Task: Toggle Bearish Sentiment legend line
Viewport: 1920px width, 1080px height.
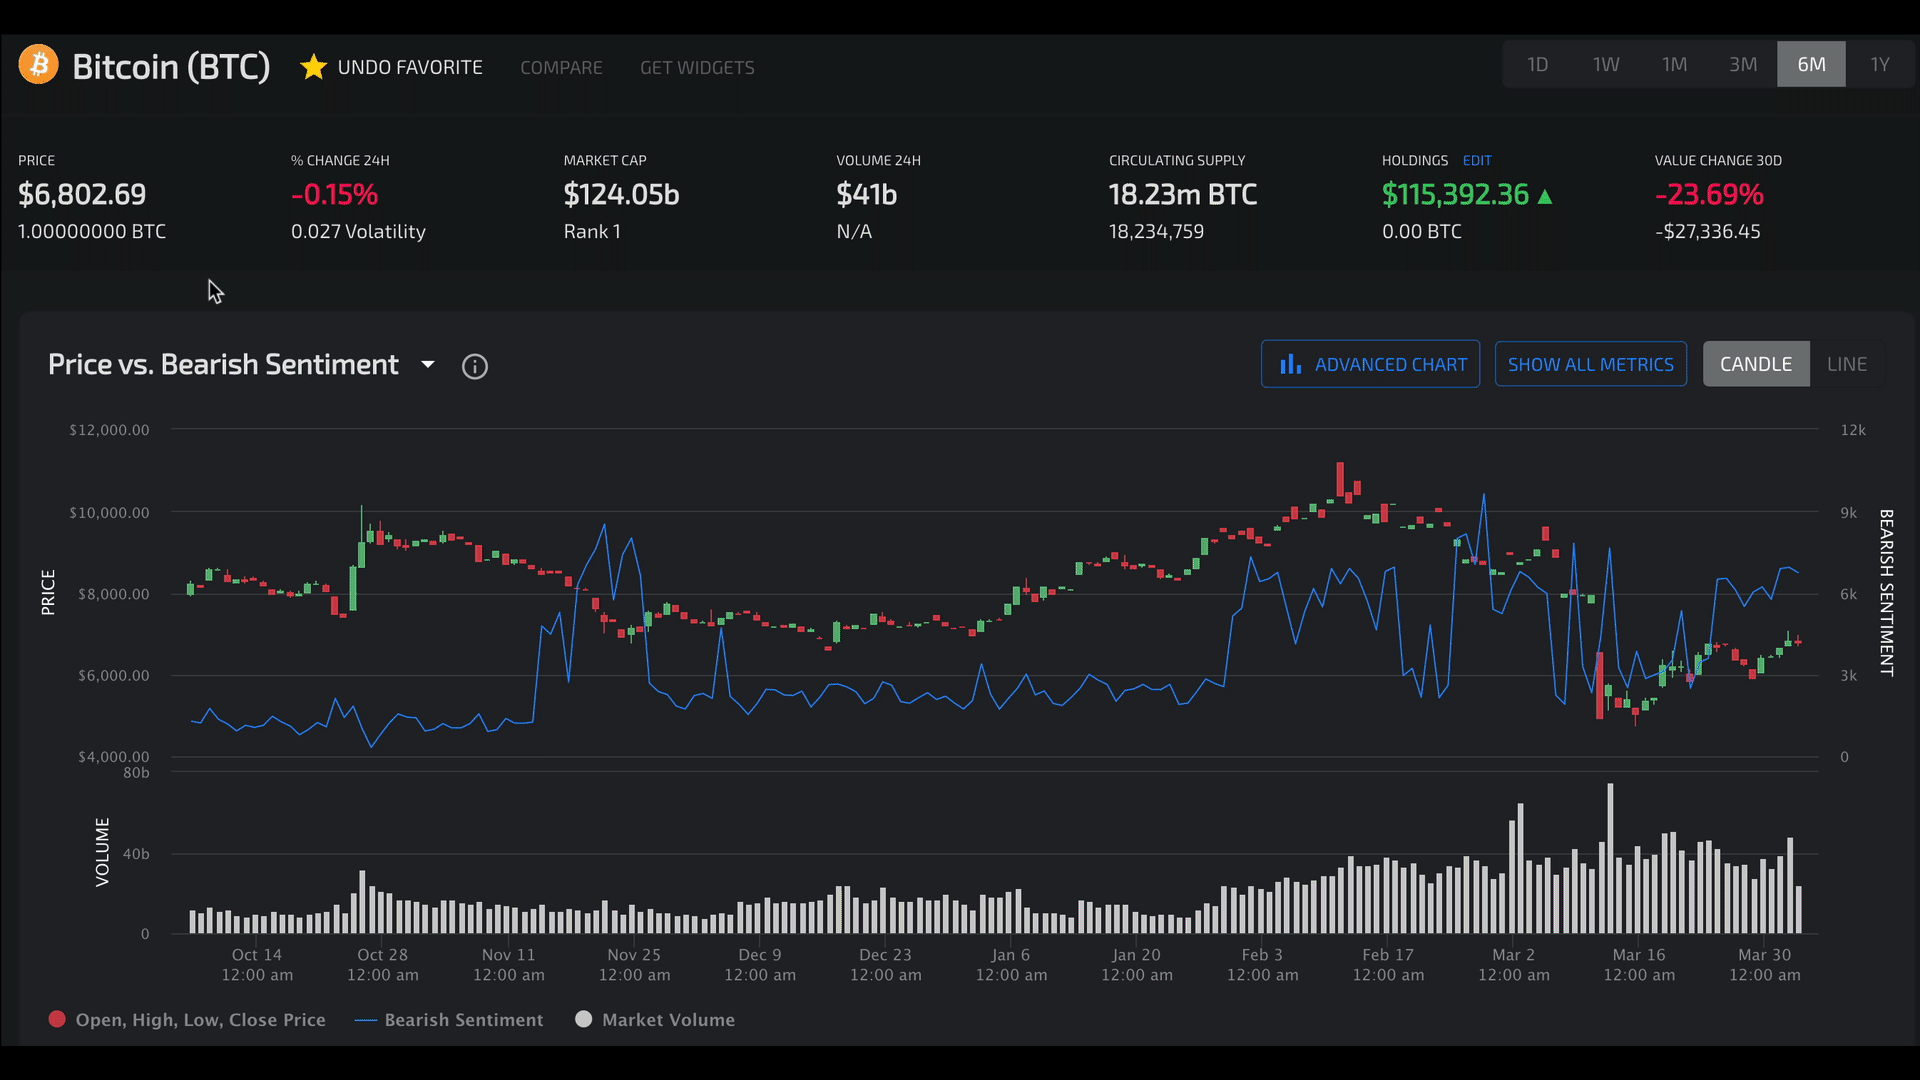Action: tap(449, 1019)
